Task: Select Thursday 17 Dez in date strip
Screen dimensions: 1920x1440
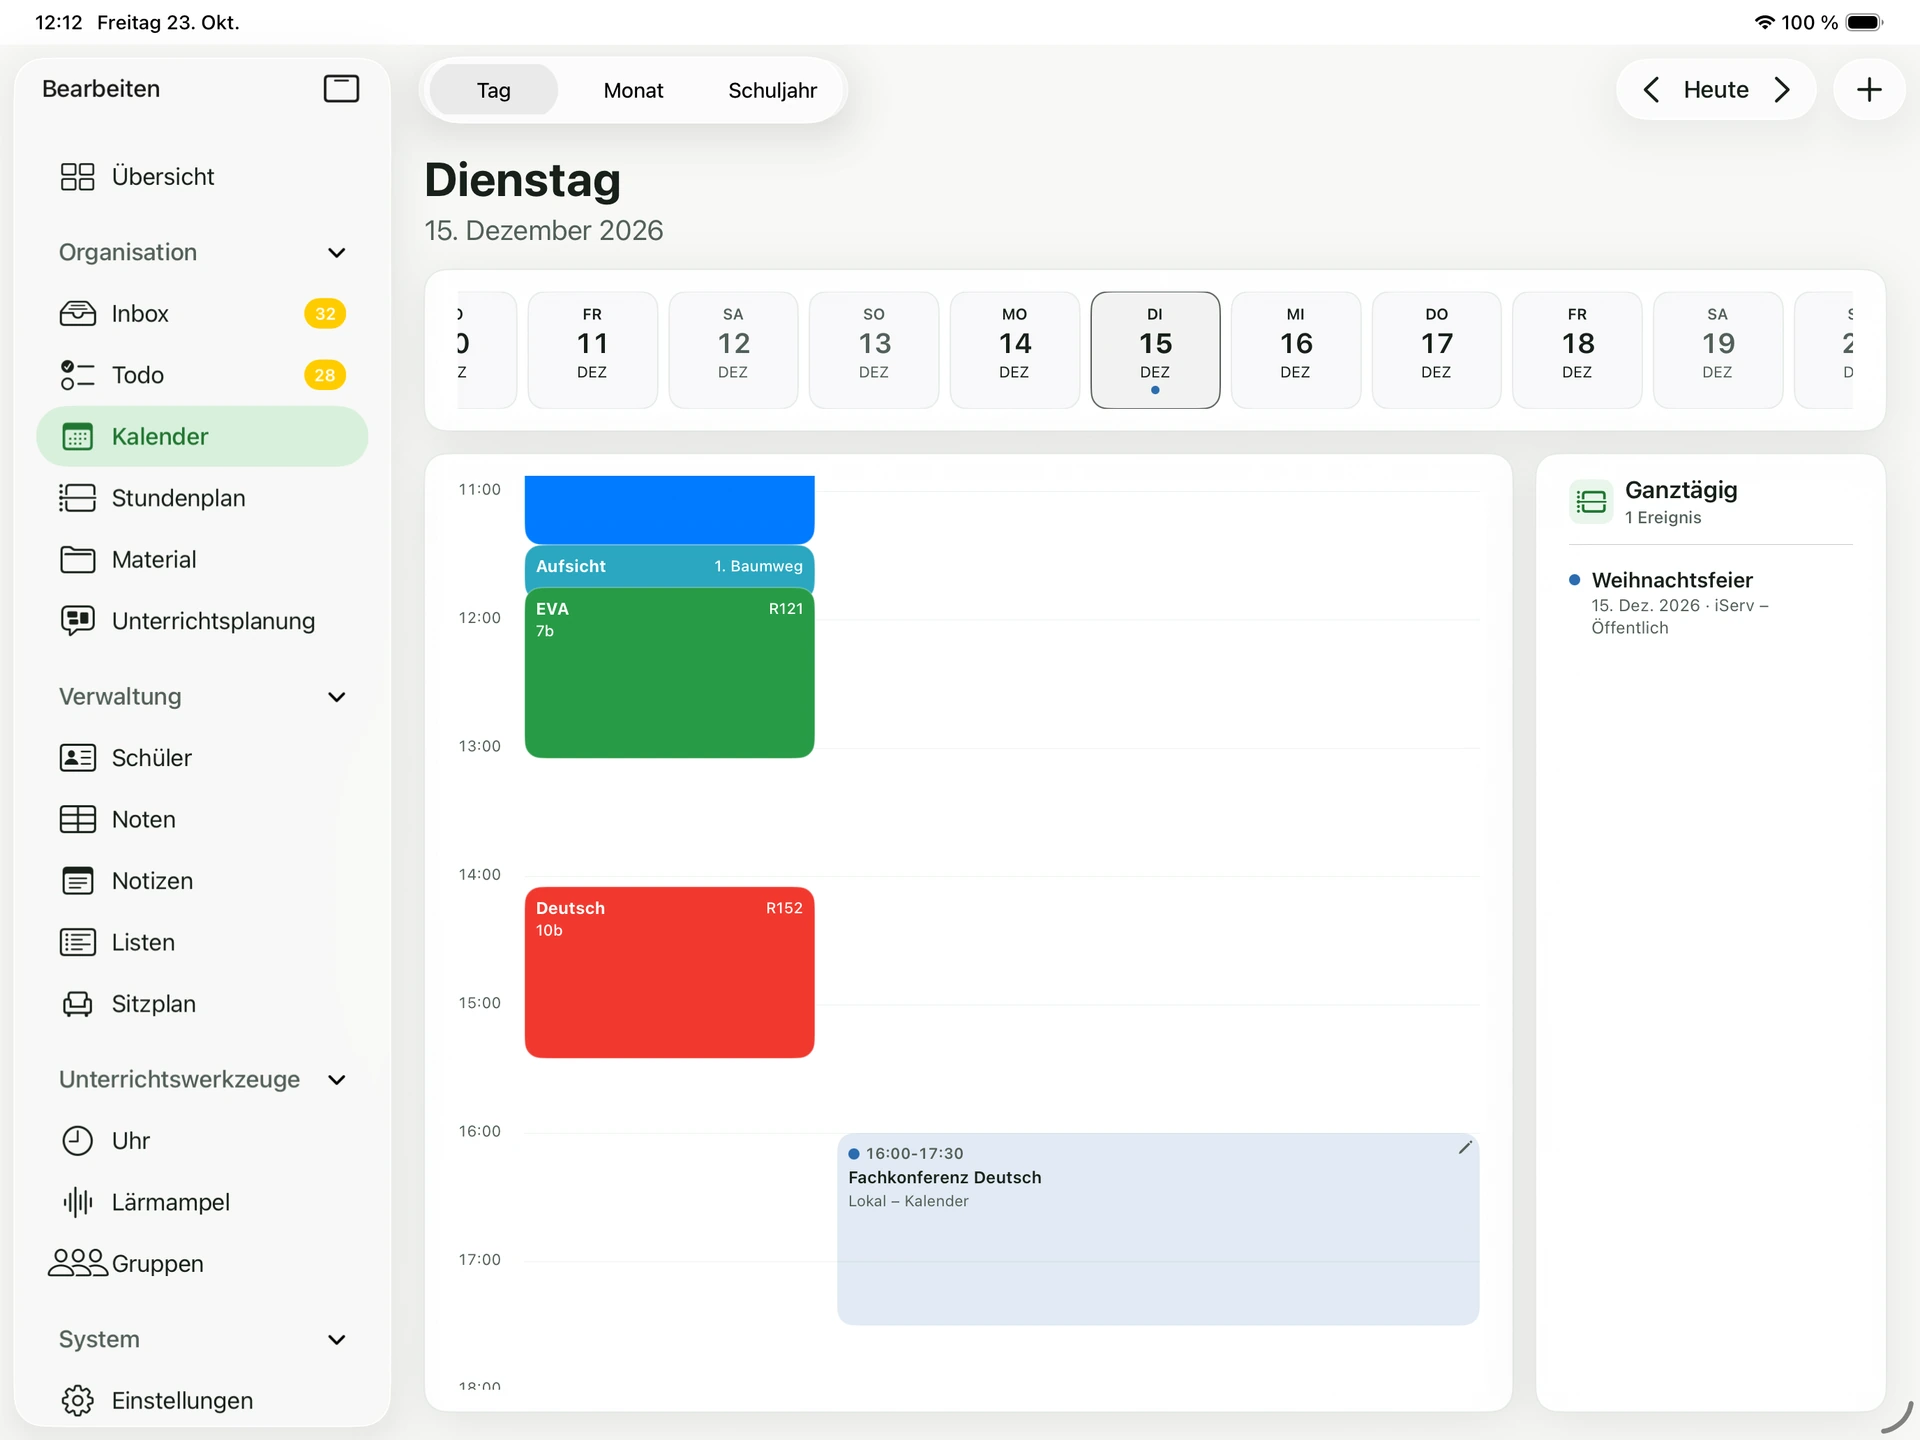Action: 1436,350
